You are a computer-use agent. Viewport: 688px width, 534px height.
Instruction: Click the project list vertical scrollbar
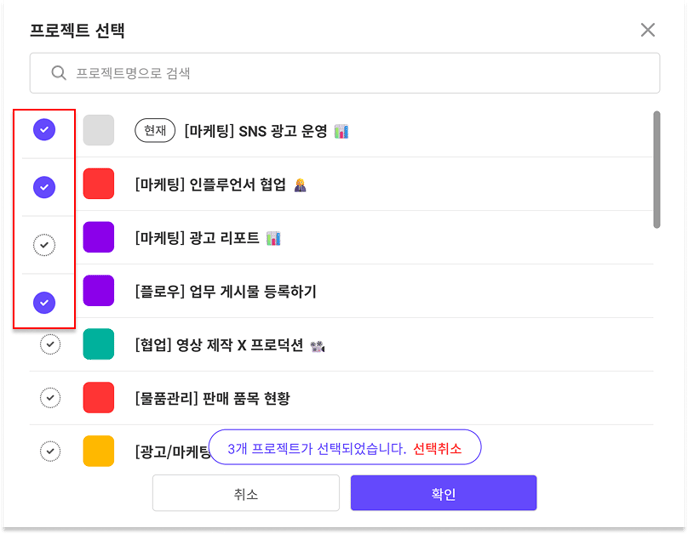pyautogui.click(x=656, y=170)
